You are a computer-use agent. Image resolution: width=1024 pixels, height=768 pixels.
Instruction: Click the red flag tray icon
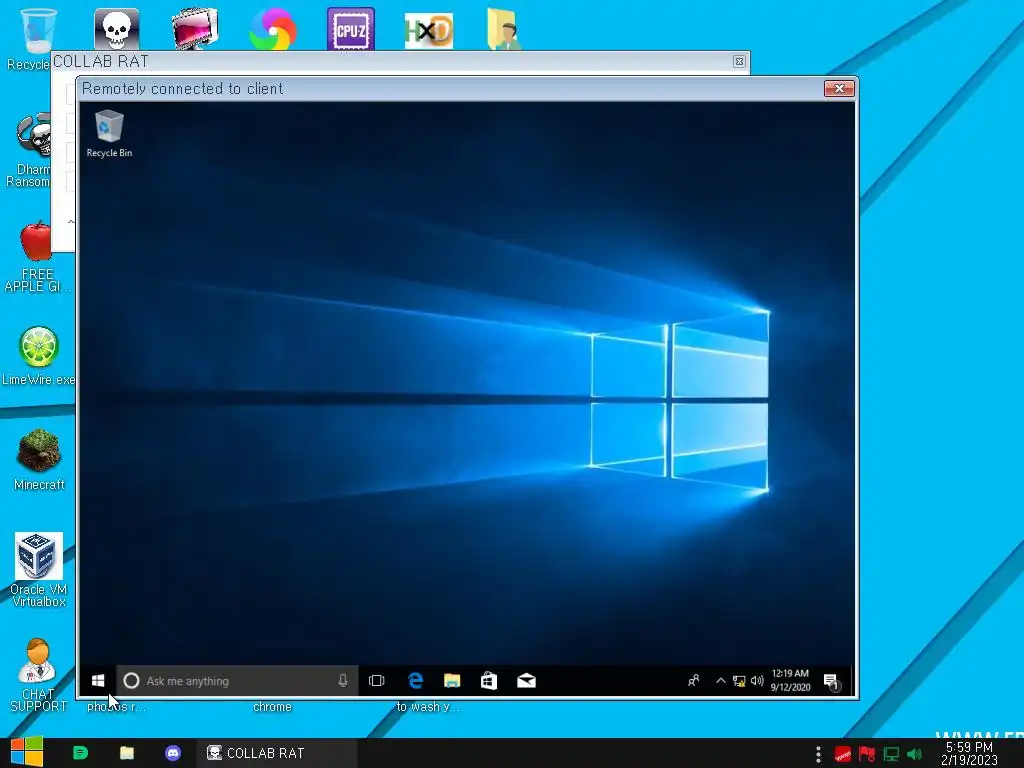point(867,754)
